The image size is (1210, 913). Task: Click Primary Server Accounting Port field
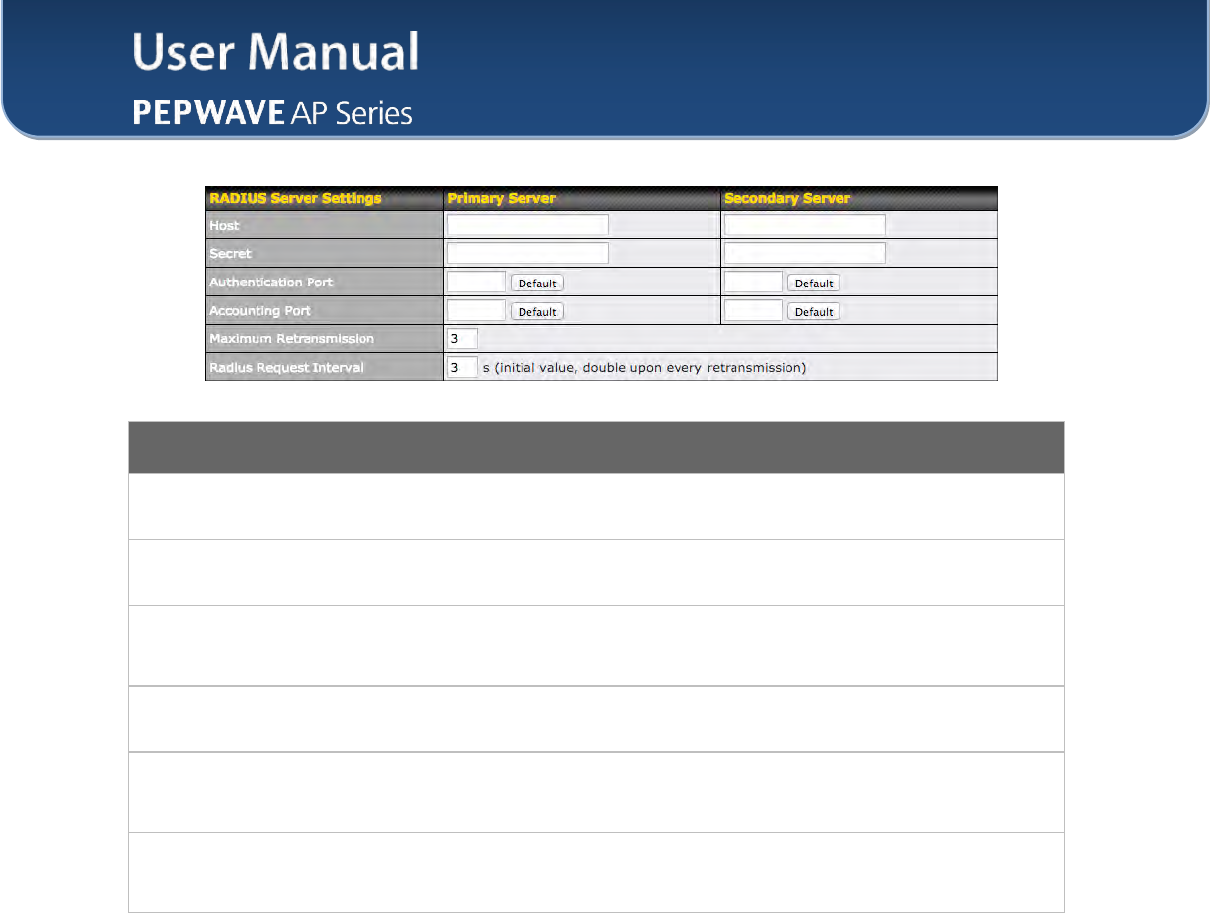(476, 310)
